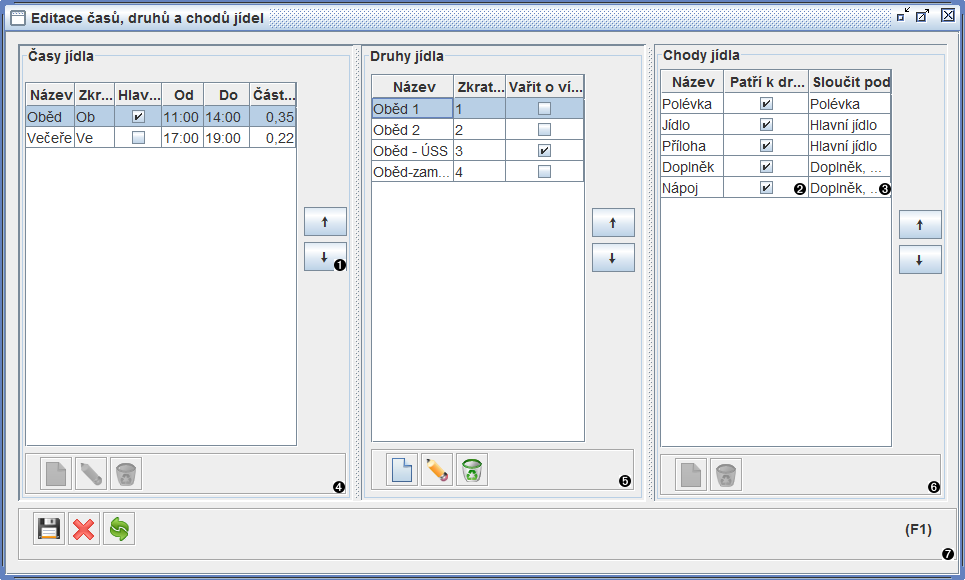This screenshot has width=965, height=580.
Task: Toggle Hlavní checkbox for Večeře row
Action: [x=138, y=138]
